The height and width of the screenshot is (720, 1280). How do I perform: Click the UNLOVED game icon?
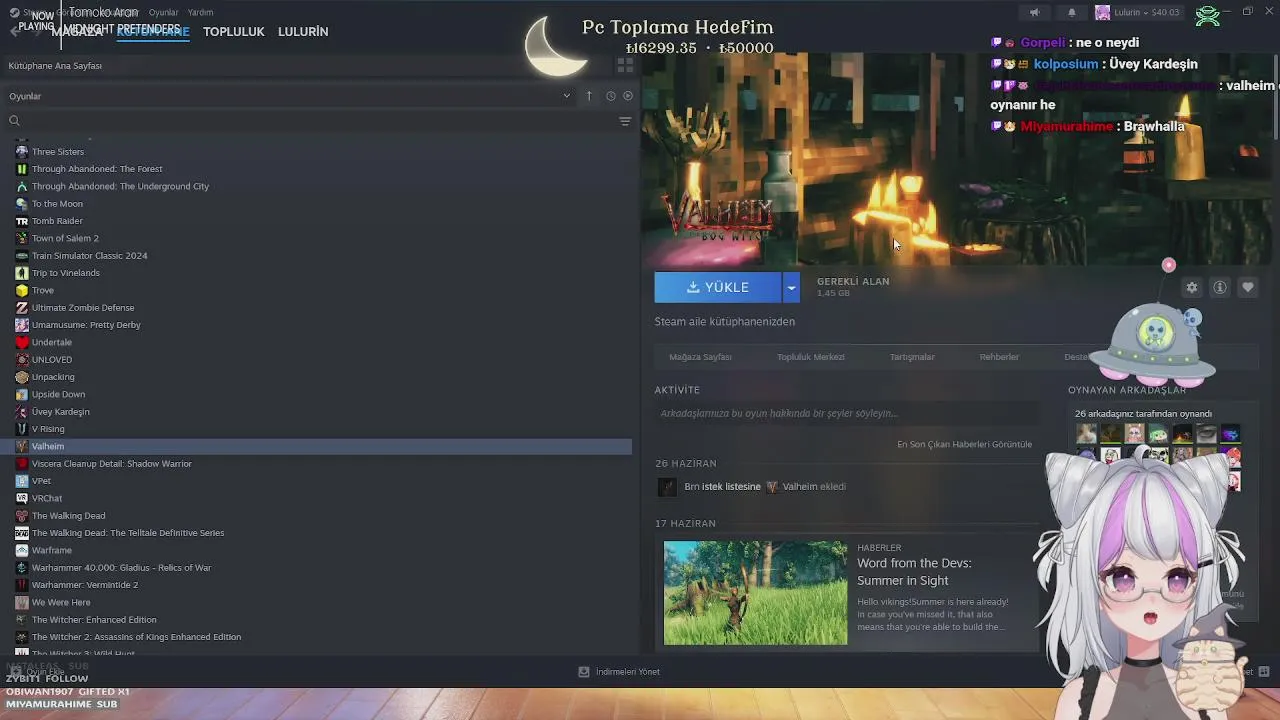click(22, 360)
